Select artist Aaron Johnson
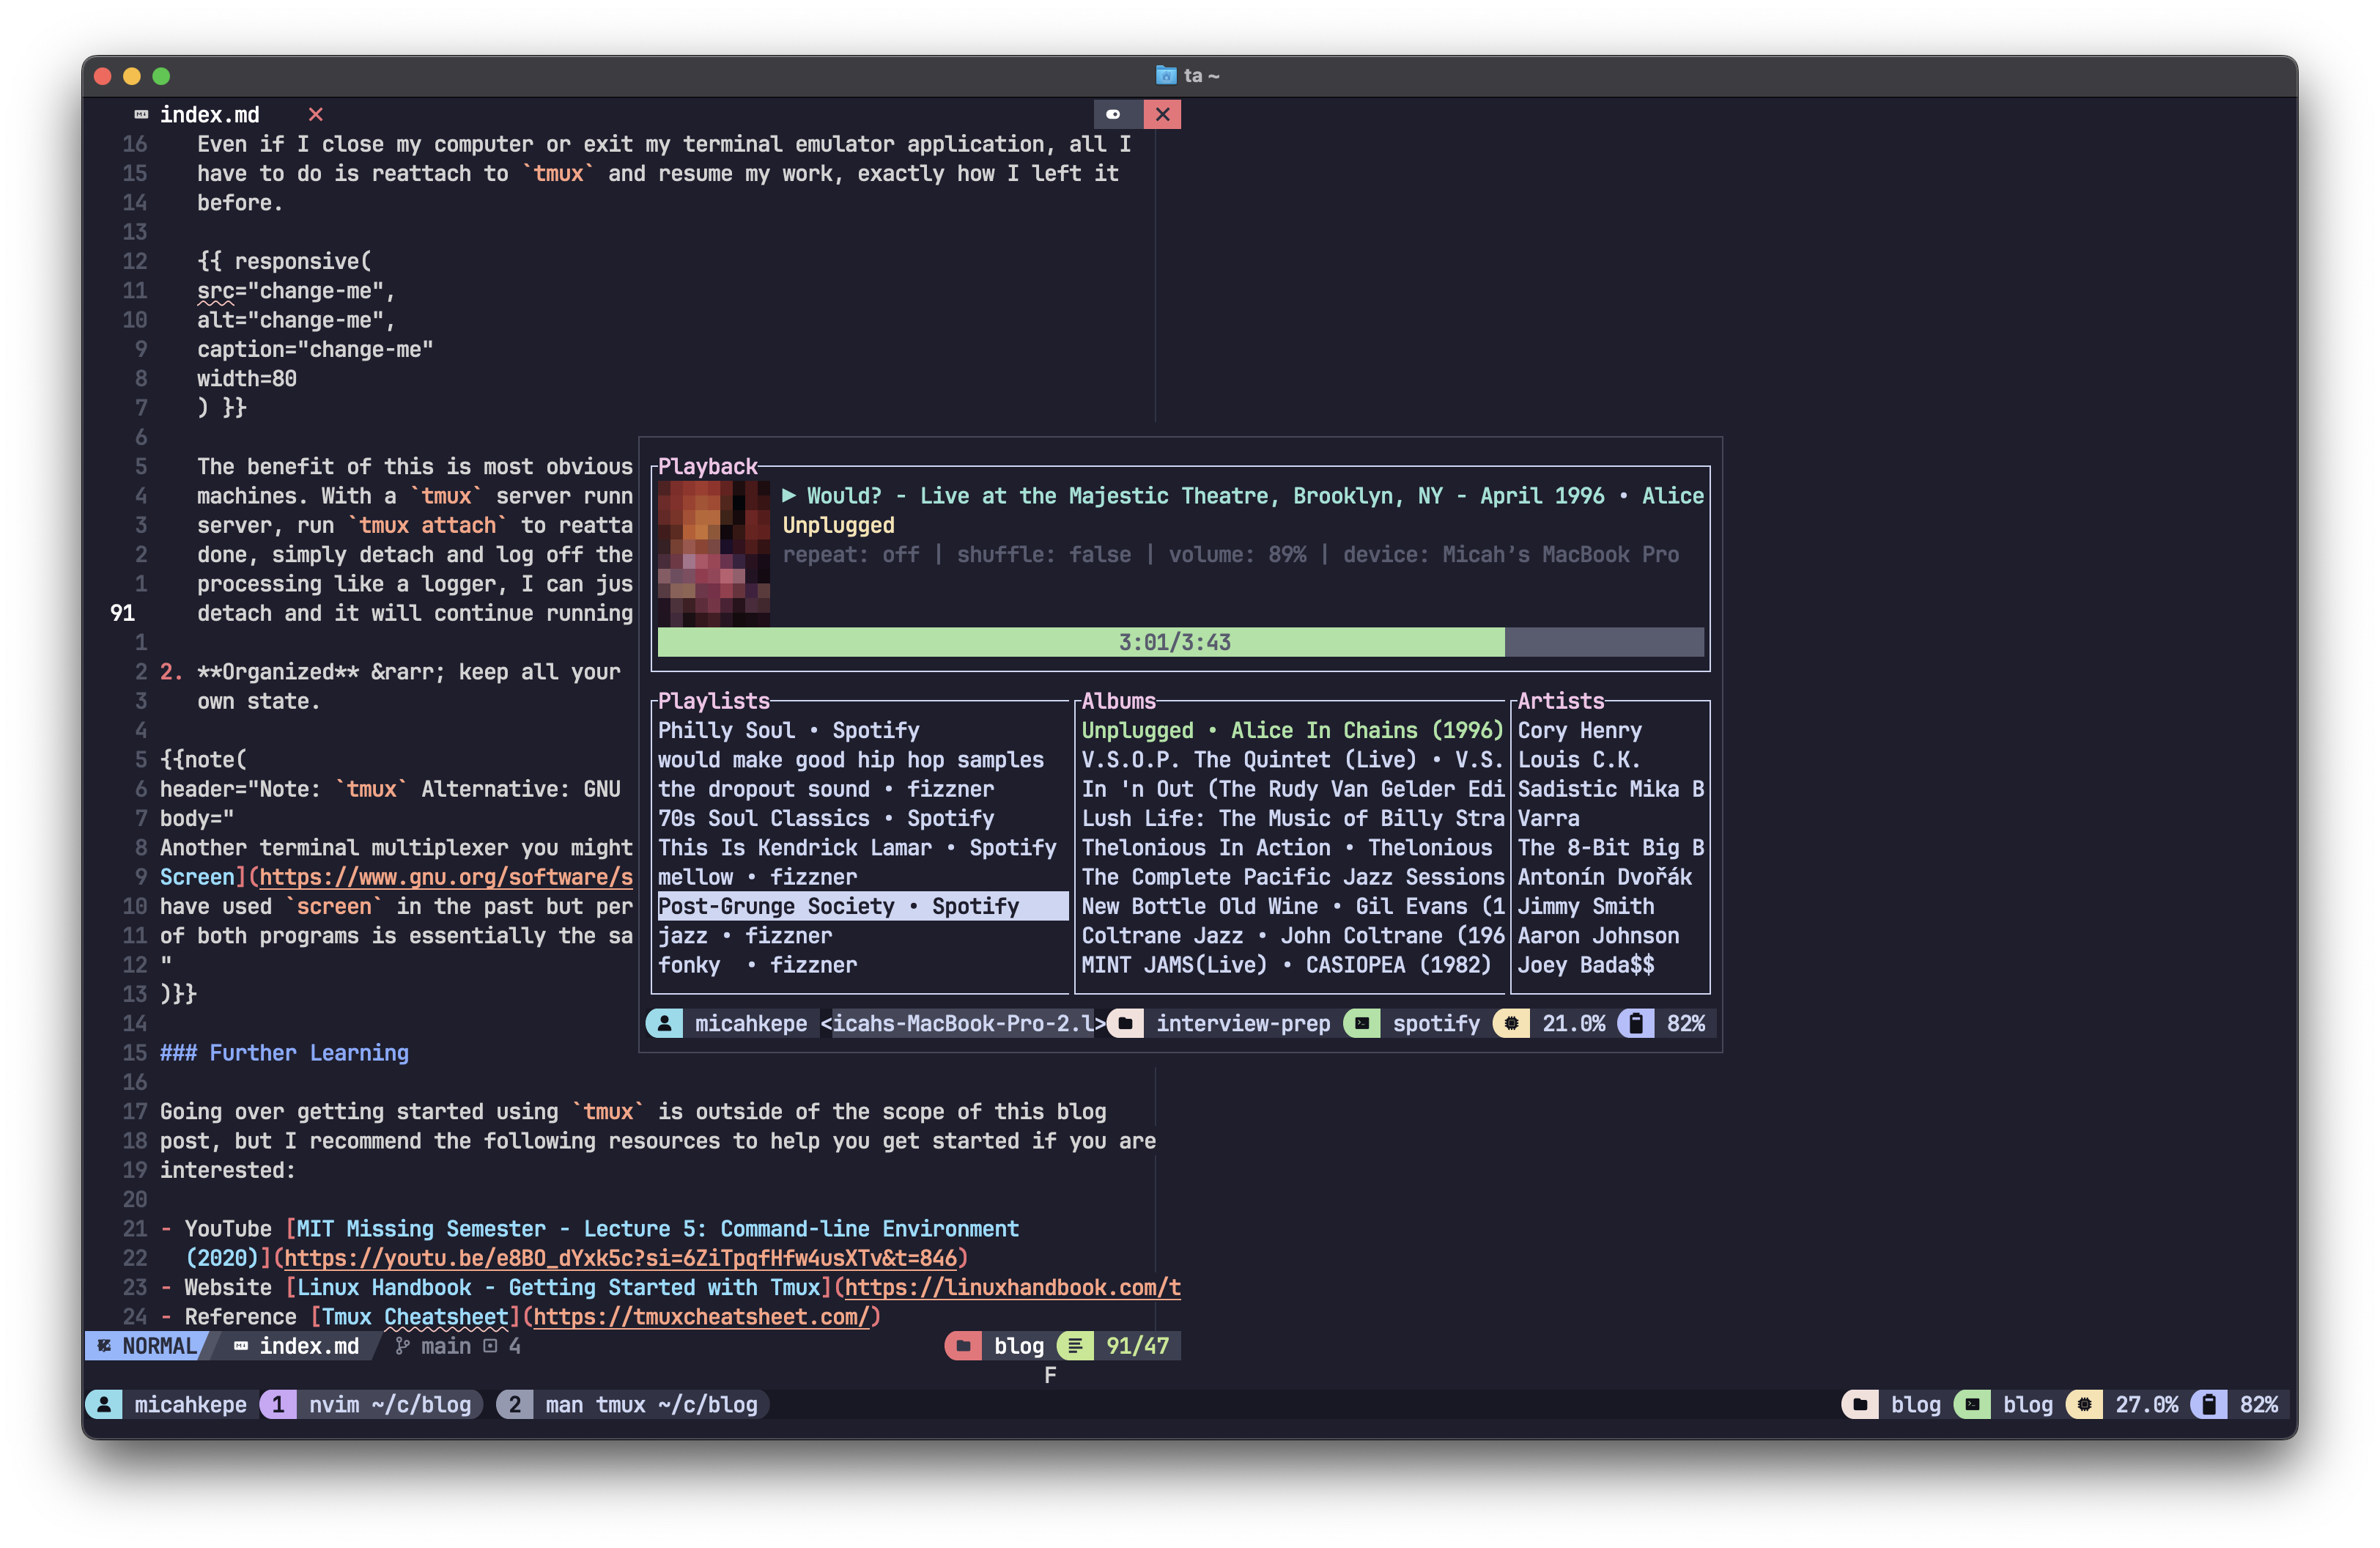The width and height of the screenshot is (2380, 1548). pos(1599,935)
